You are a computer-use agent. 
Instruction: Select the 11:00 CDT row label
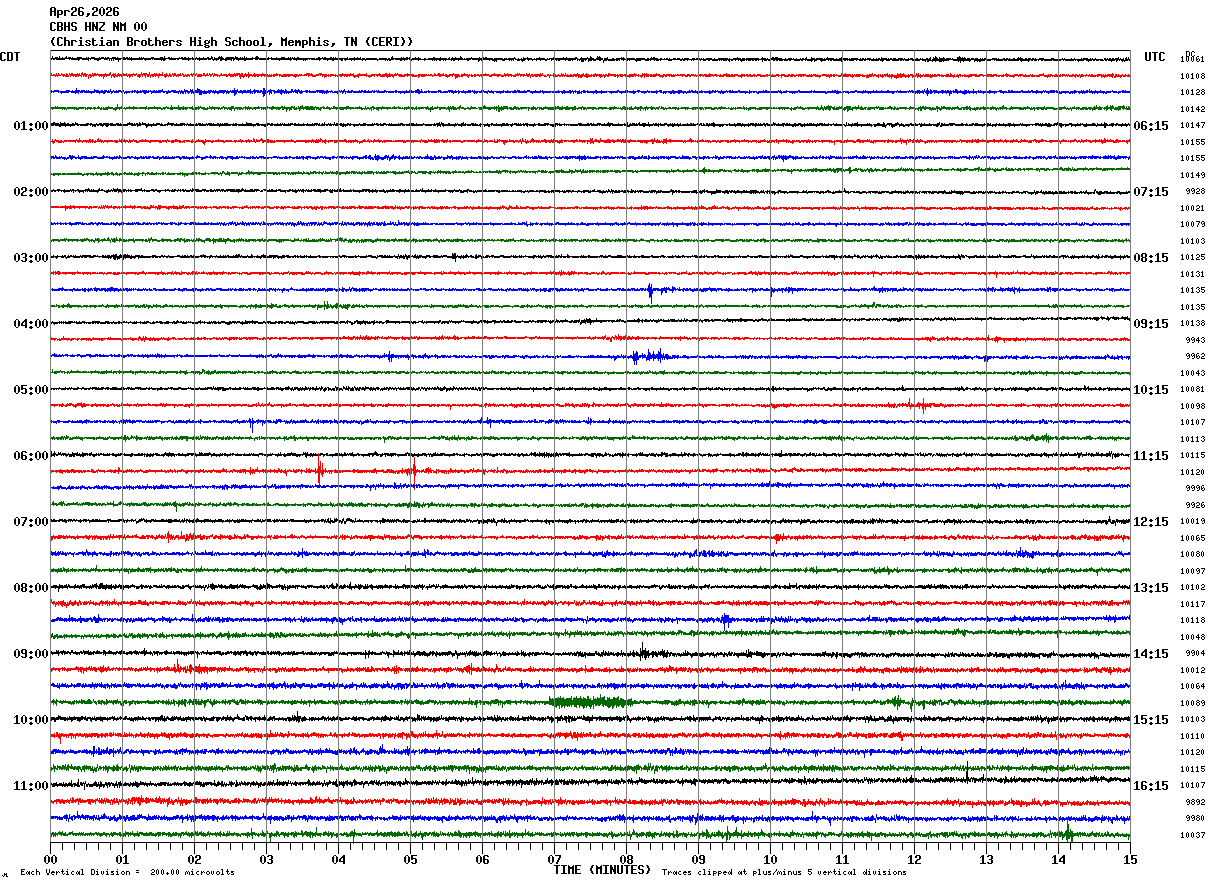pyautogui.click(x=31, y=786)
